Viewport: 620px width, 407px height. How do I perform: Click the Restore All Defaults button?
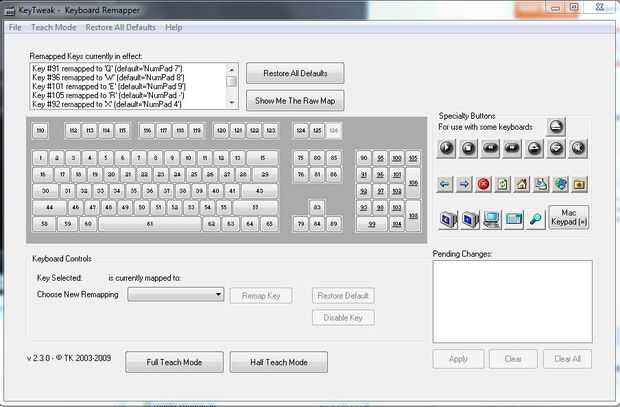(x=295, y=73)
